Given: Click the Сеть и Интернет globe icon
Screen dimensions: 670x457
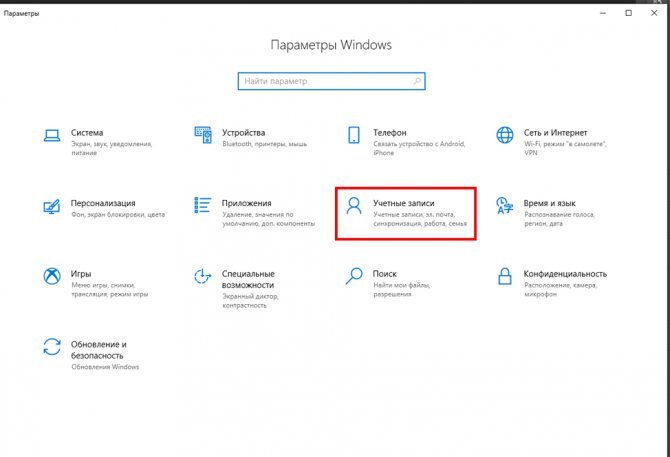Looking at the screenshot, I should (x=505, y=135).
